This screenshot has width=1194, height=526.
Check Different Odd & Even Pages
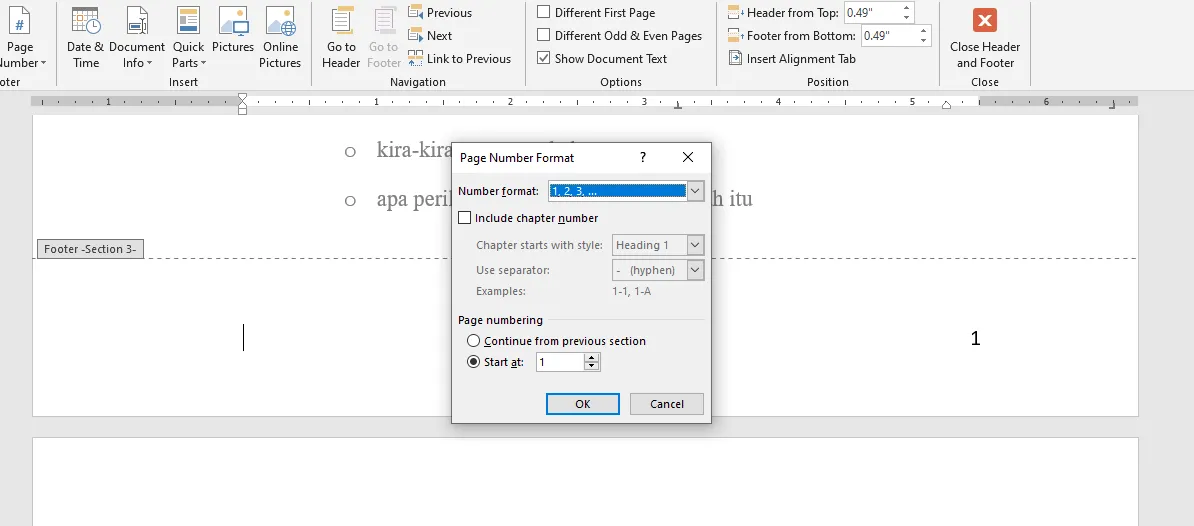(544, 36)
